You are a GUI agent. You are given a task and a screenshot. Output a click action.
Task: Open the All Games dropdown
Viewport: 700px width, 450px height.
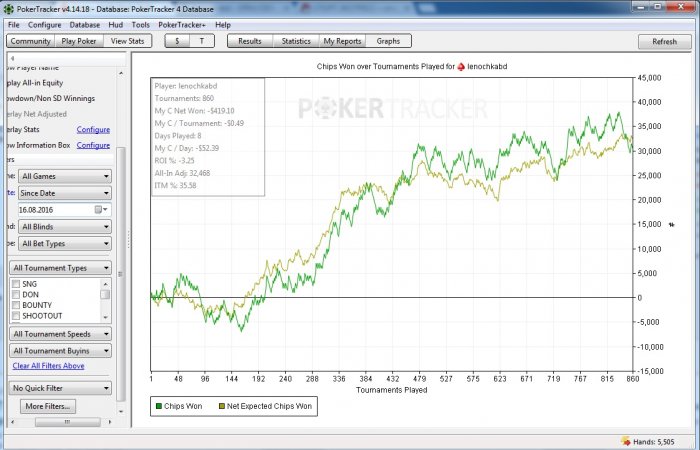point(65,176)
